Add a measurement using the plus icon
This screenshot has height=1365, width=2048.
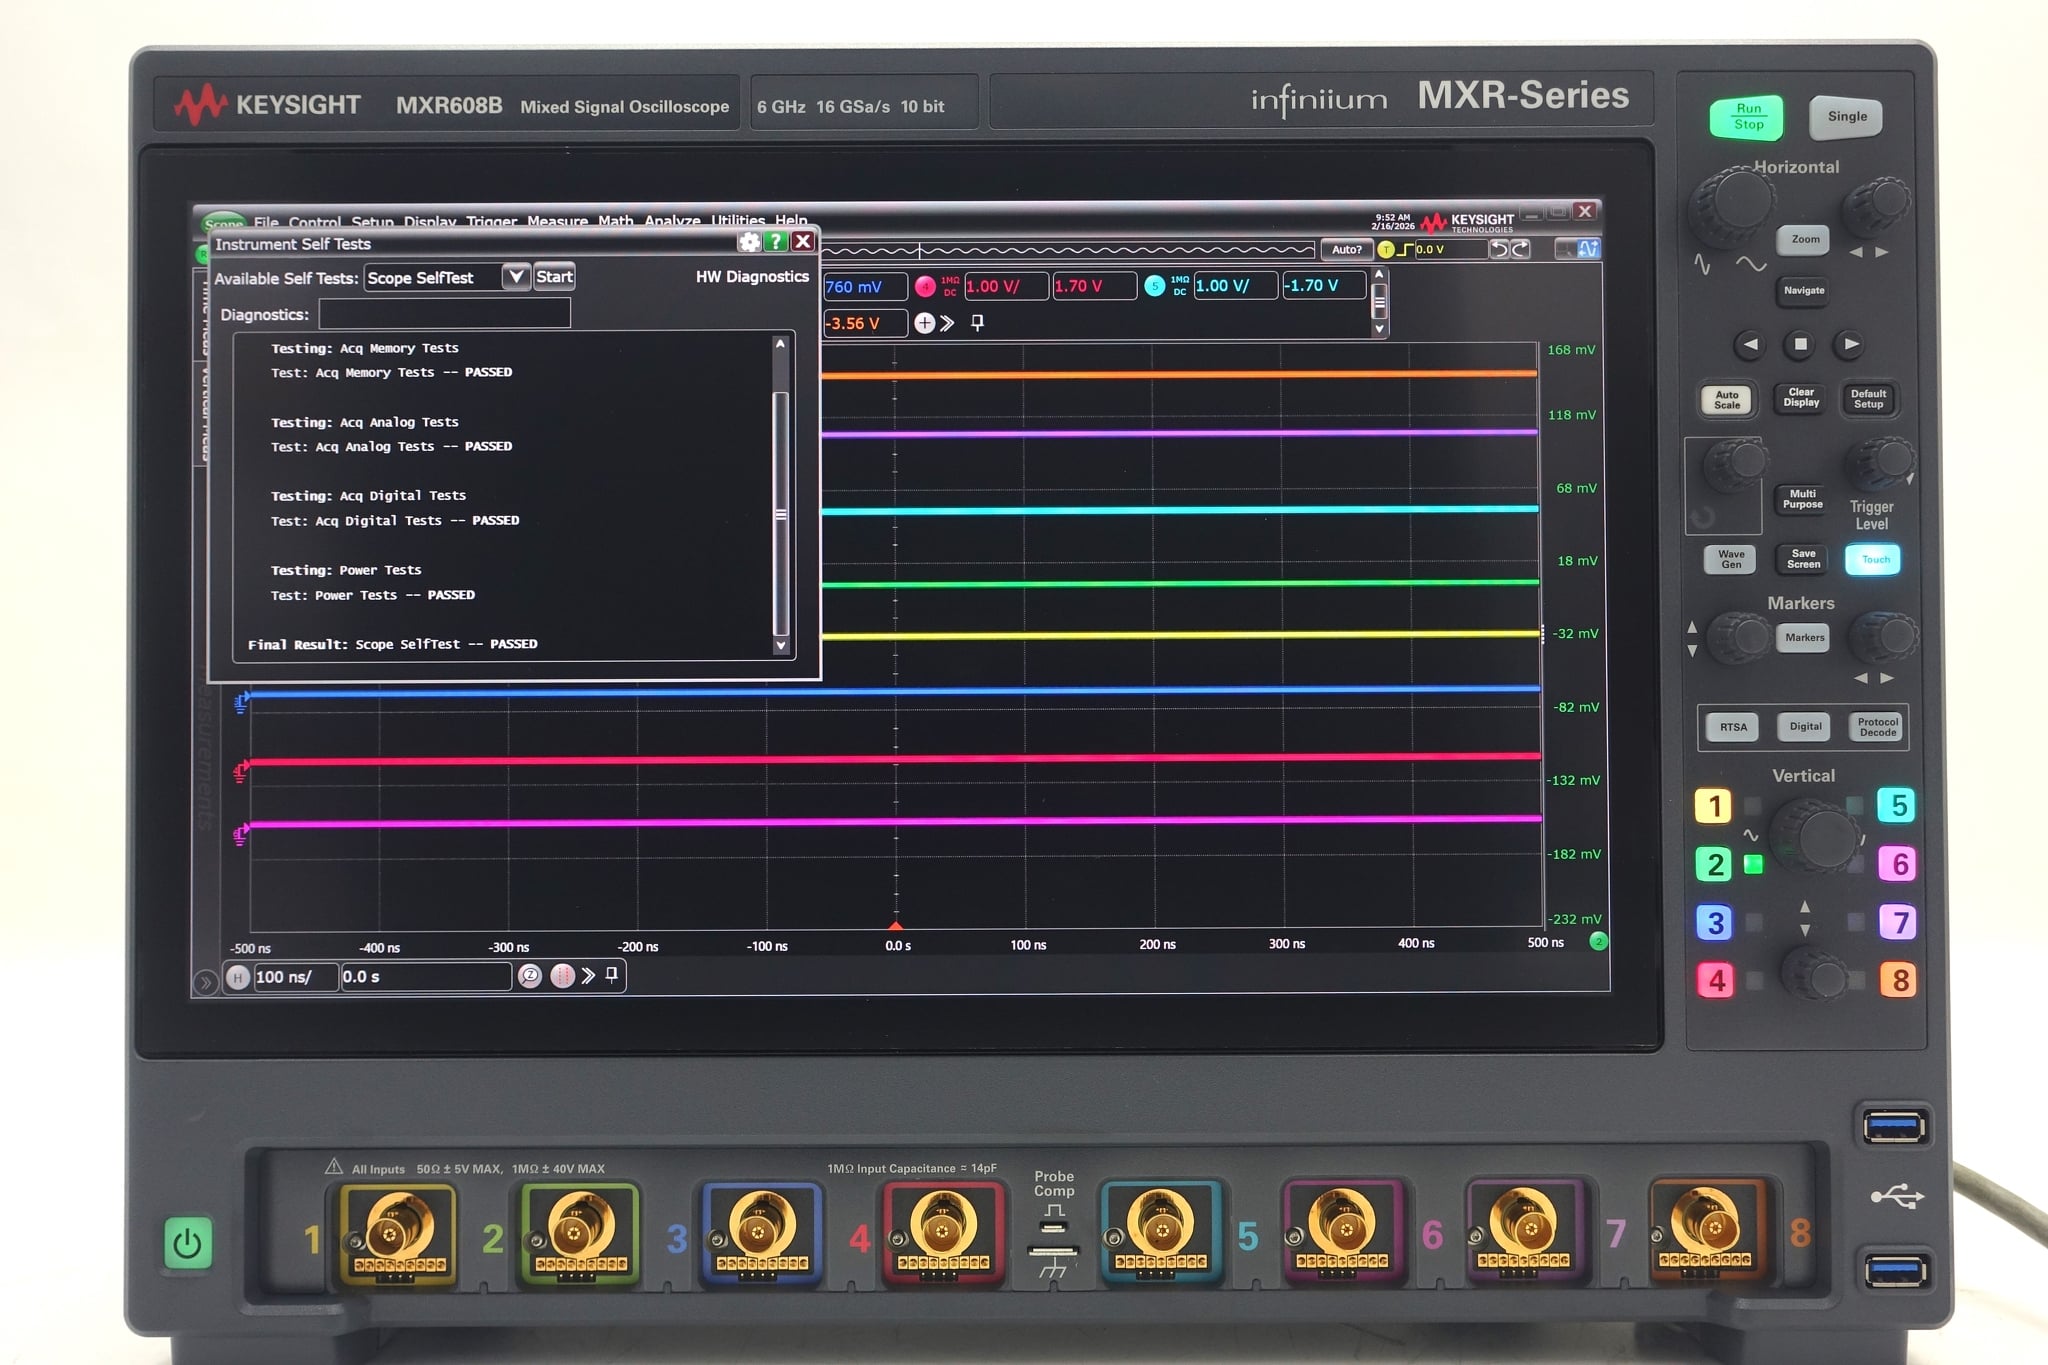[x=924, y=323]
